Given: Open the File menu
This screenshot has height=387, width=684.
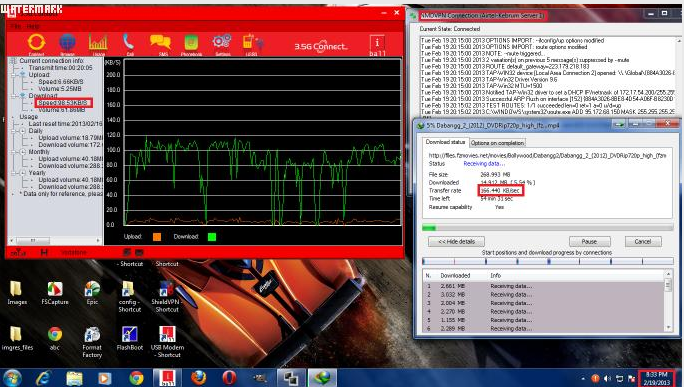Looking at the screenshot, I should coord(16,27).
